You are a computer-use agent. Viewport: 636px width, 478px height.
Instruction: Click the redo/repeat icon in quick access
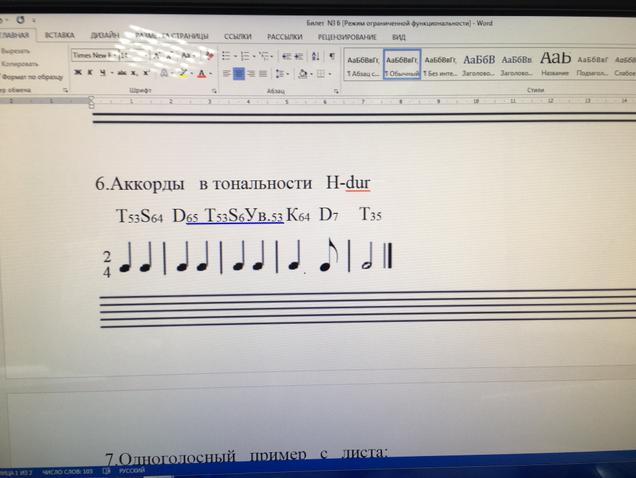(20, 19)
